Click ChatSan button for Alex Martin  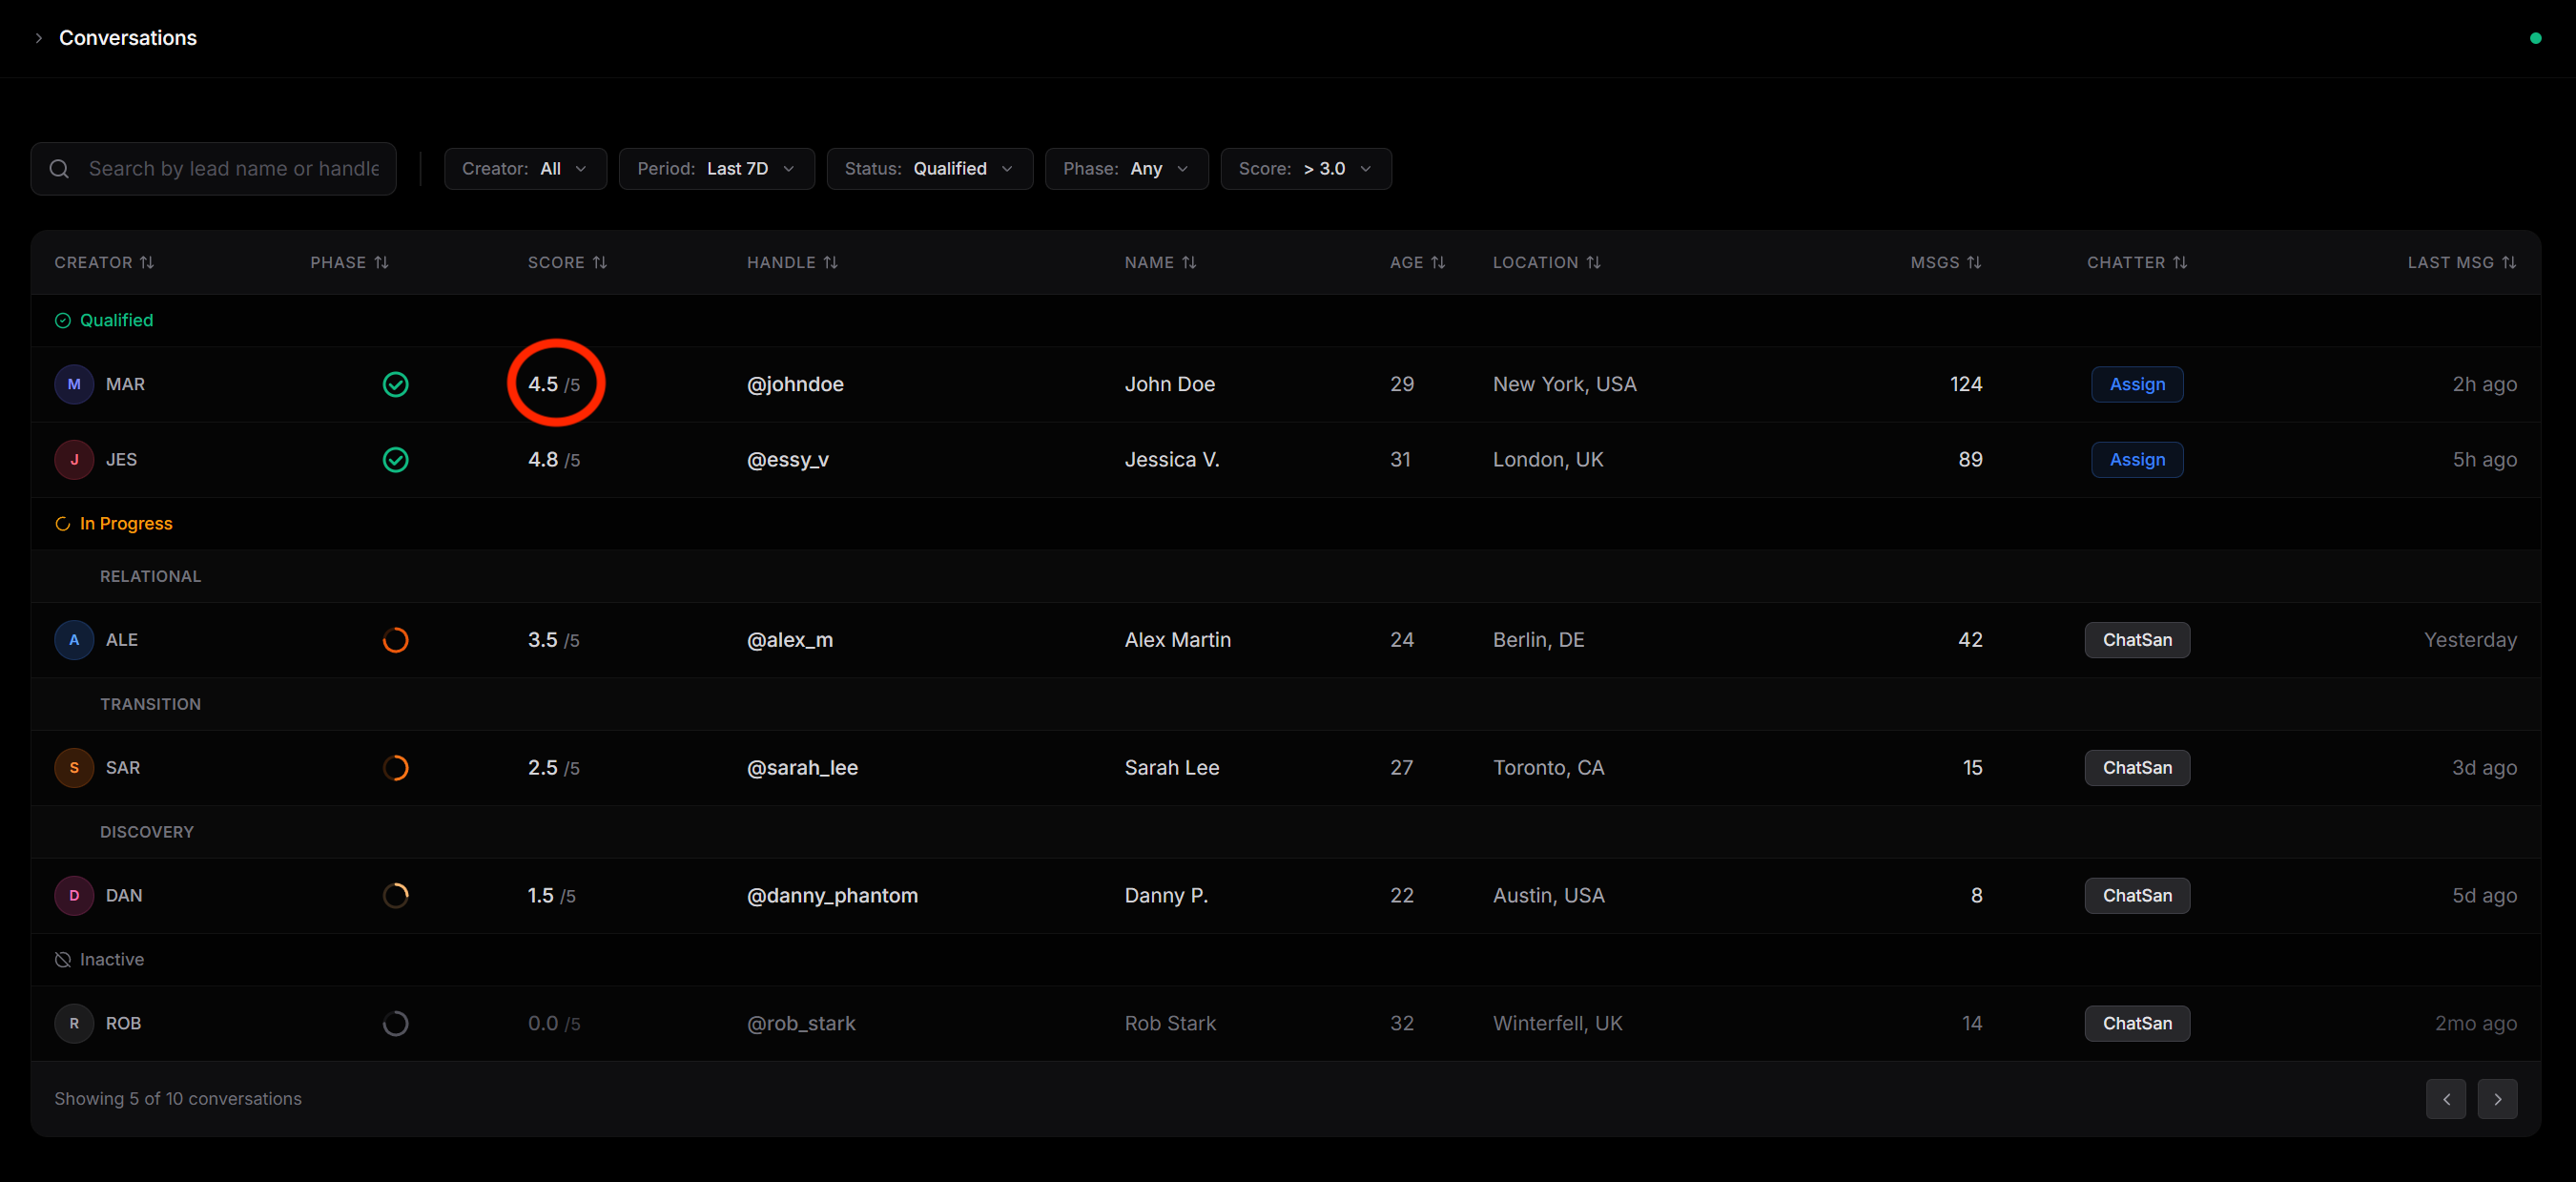tap(2137, 640)
